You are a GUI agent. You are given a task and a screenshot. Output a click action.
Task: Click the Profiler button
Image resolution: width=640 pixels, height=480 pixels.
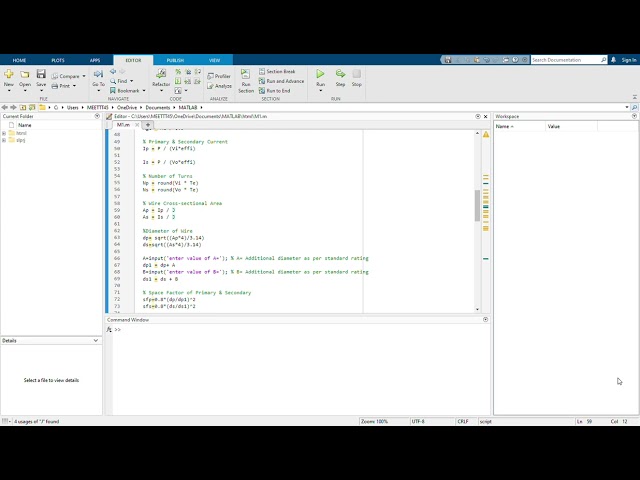pos(219,76)
